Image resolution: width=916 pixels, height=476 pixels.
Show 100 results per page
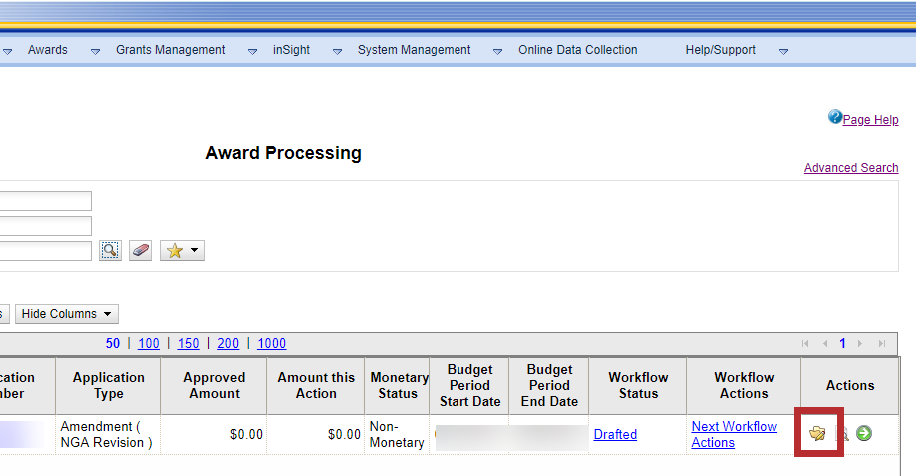[x=149, y=344]
